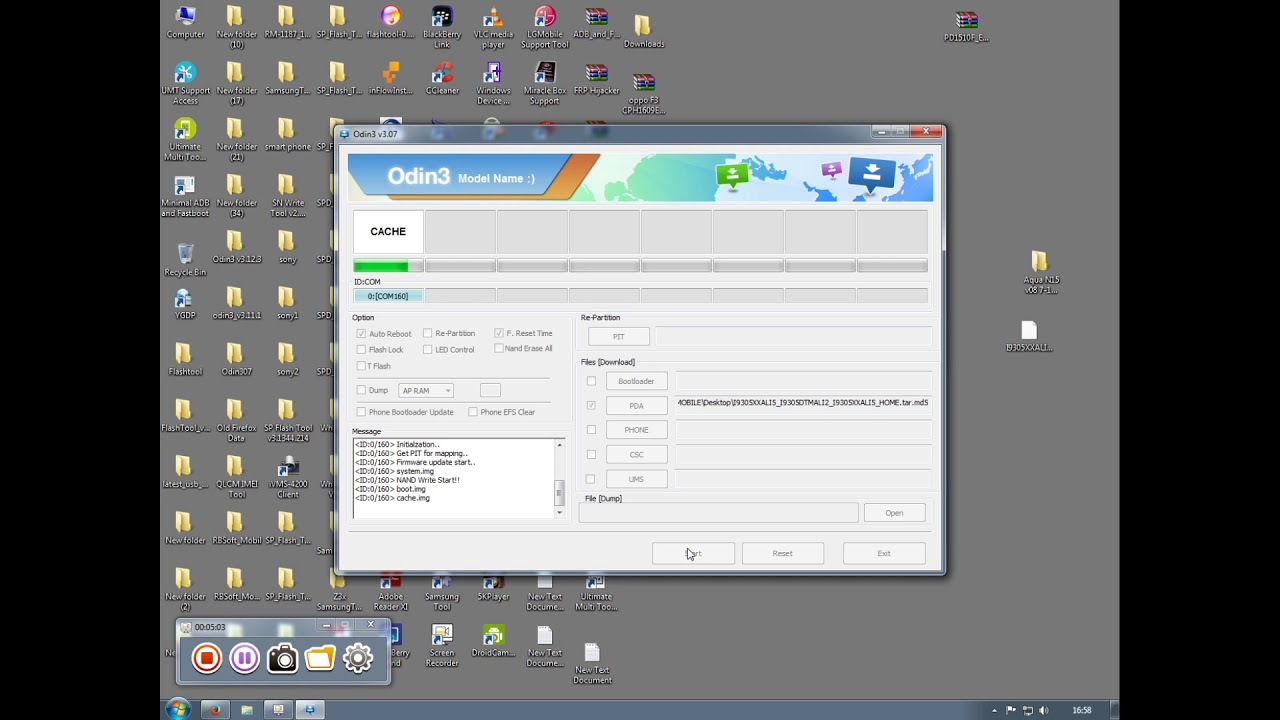Select the BlackBerry Link desktop shortcut
Screen dimensions: 1280x720
(442, 27)
